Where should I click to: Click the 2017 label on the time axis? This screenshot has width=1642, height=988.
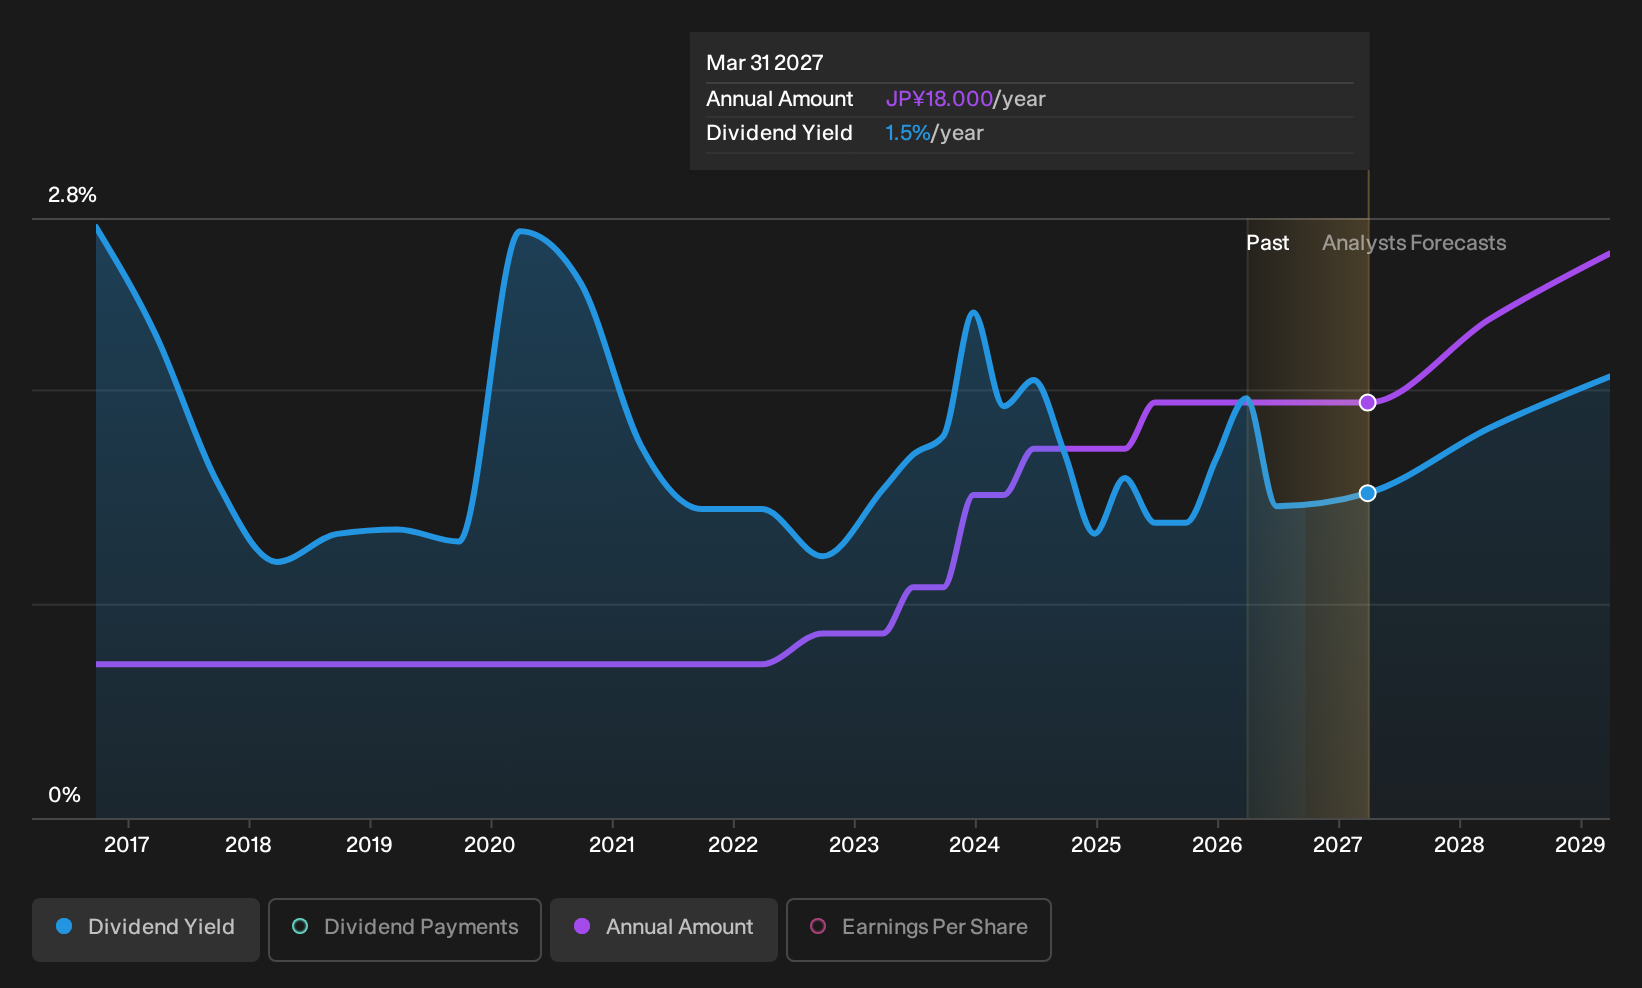pyautogui.click(x=127, y=845)
